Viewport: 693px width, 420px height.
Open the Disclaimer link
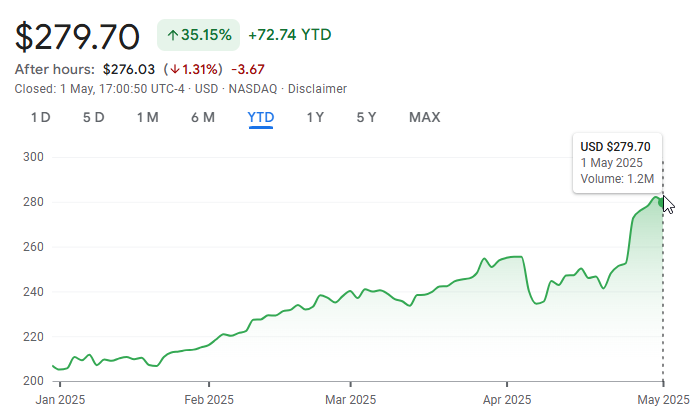[x=317, y=89]
